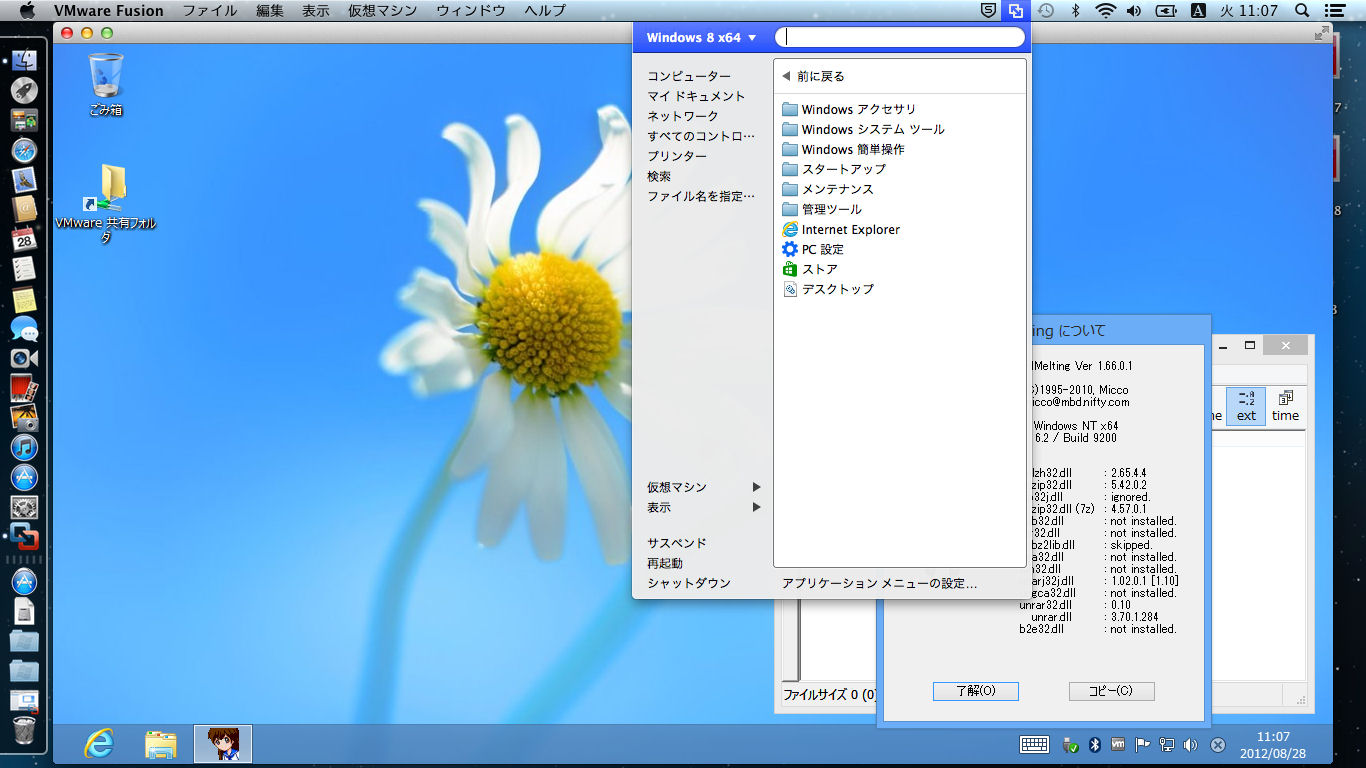
Task: Click the VMware applications menu icon in the menu bar
Action: point(1016,11)
